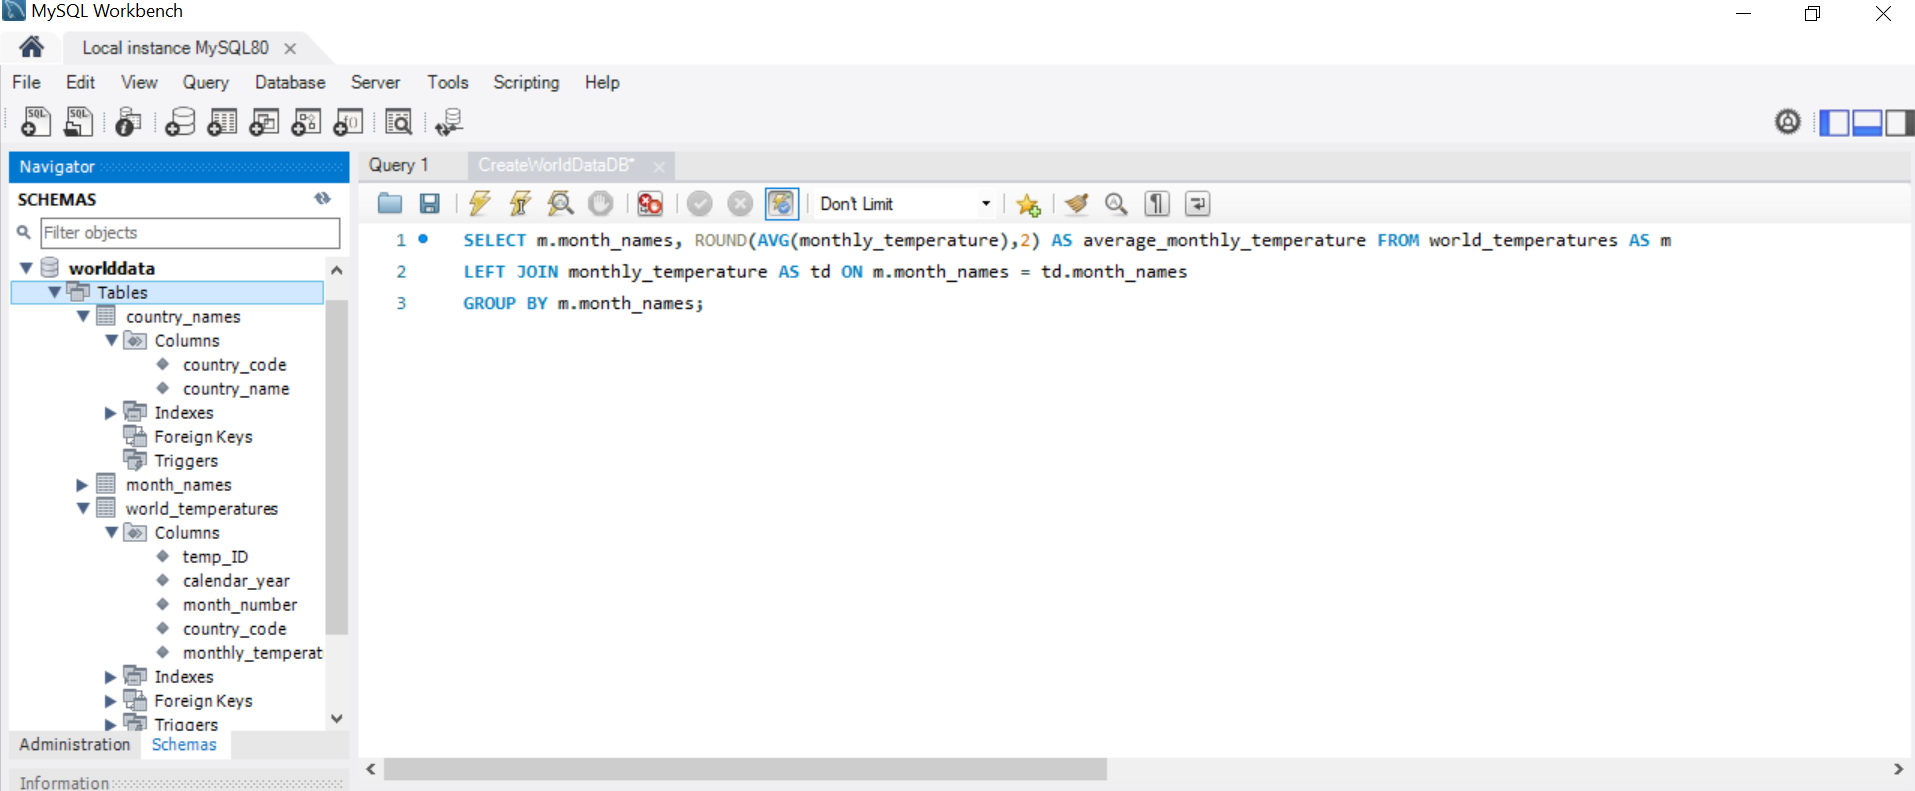The height and width of the screenshot is (791, 1915).
Task: Open the Query menu
Action: pyautogui.click(x=205, y=82)
